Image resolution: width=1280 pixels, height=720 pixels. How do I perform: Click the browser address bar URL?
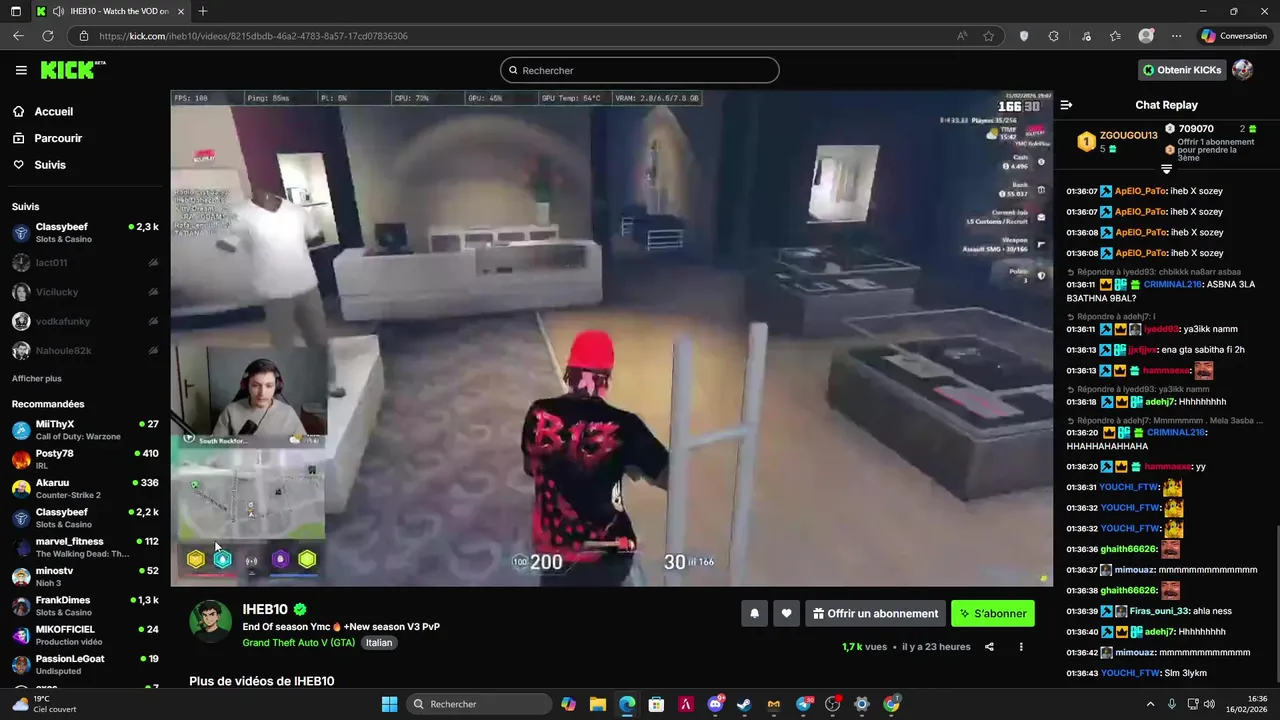pyautogui.click(x=253, y=36)
